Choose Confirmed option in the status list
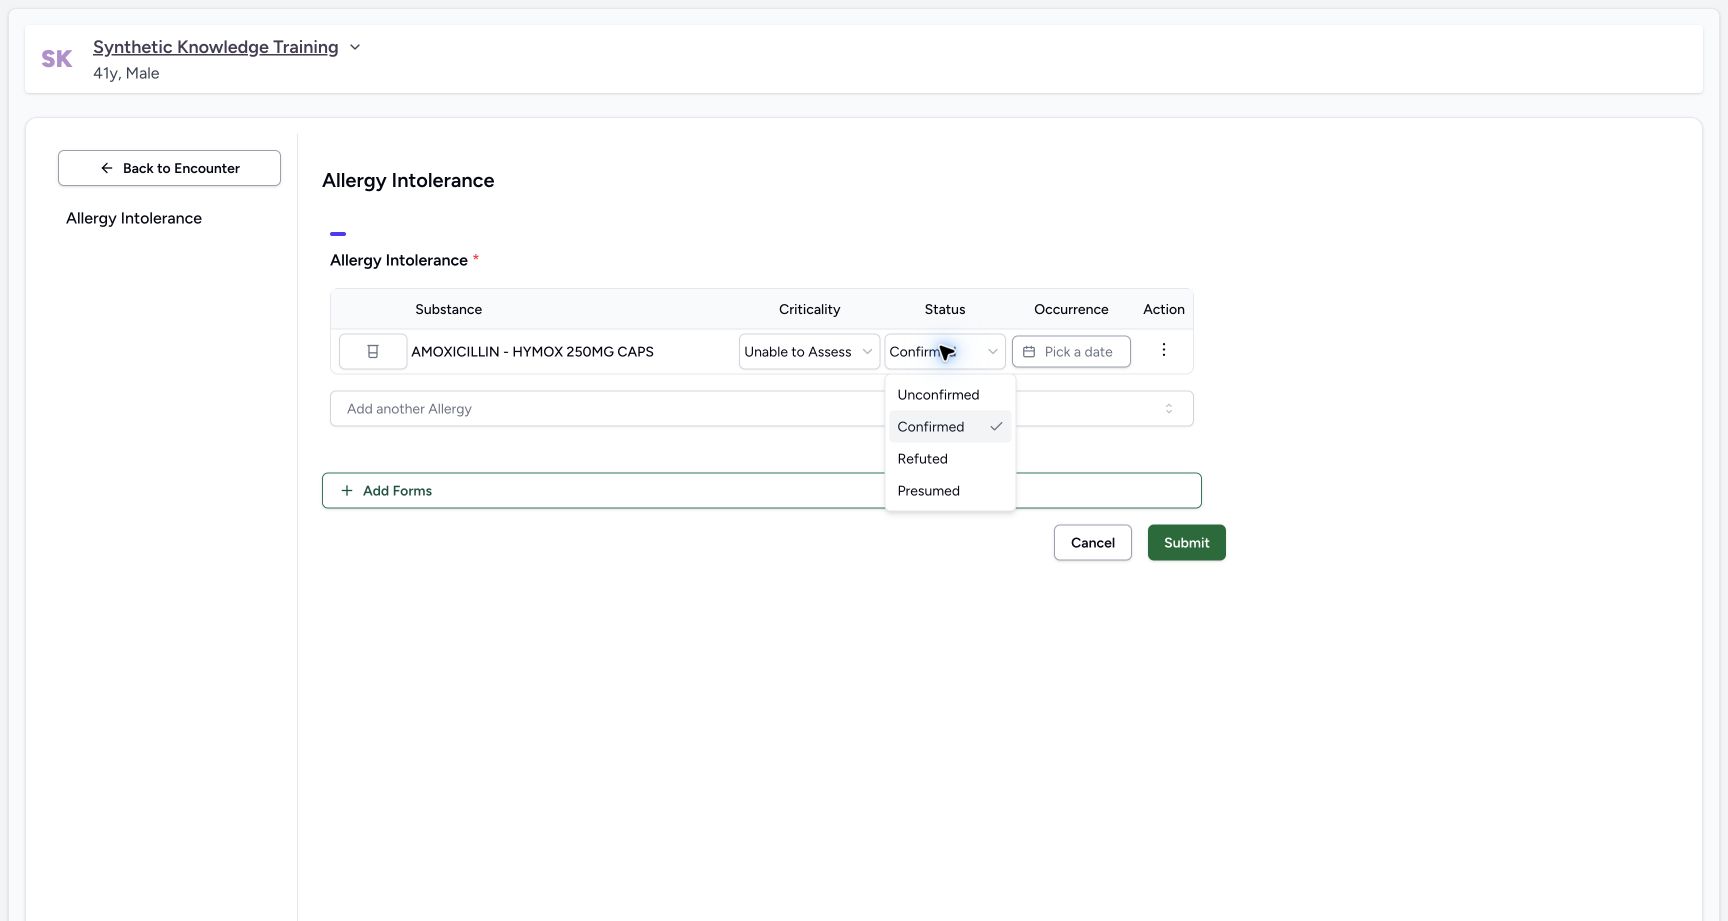The height and width of the screenshot is (921, 1728). 950,427
